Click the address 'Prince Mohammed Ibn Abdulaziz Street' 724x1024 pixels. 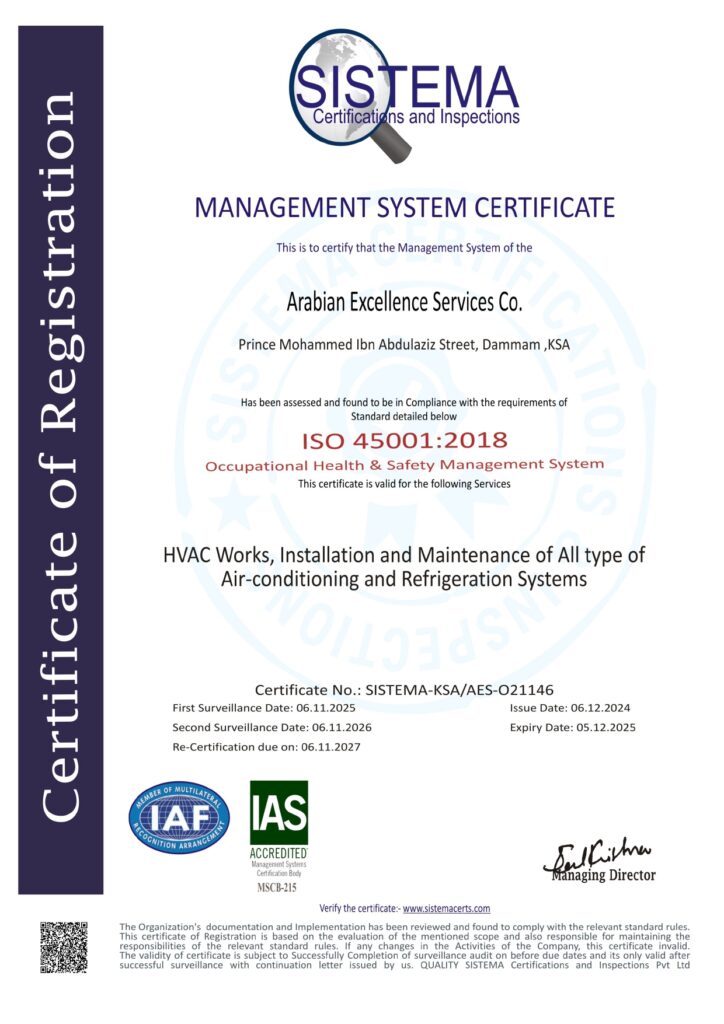357,344
